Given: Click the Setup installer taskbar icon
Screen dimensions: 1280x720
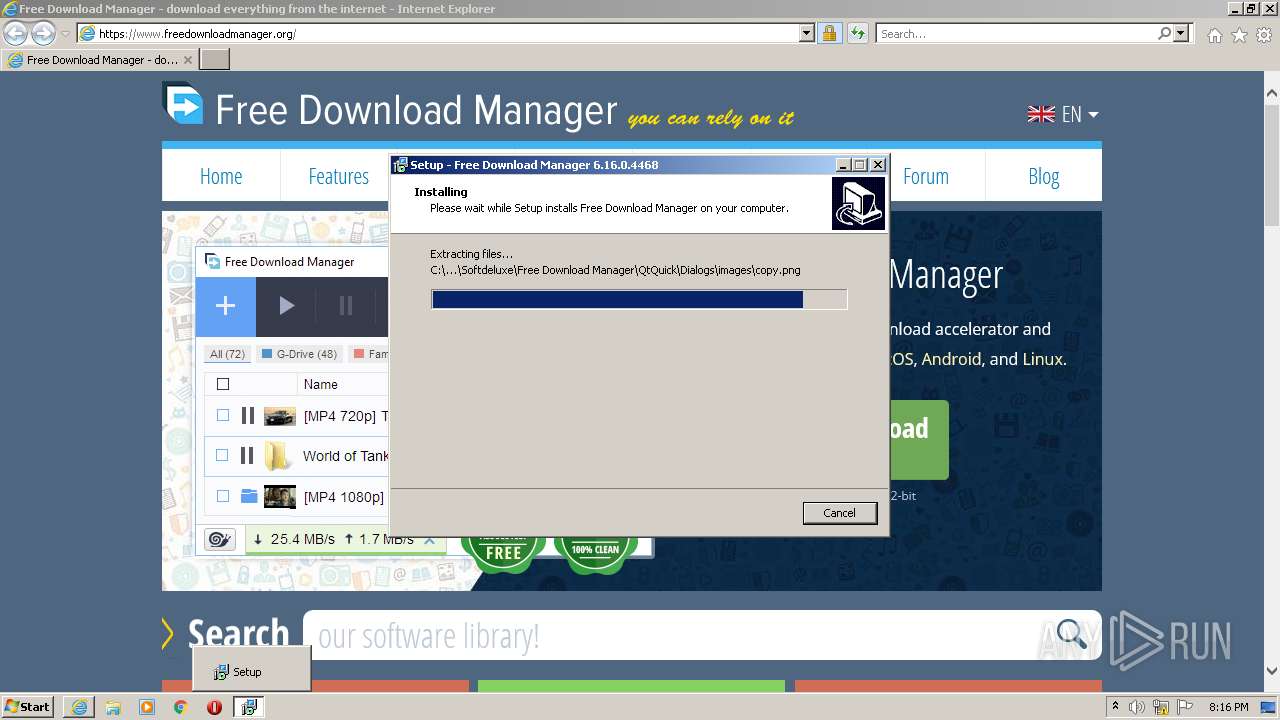Looking at the screenshot, I should (x=248, y=707).
